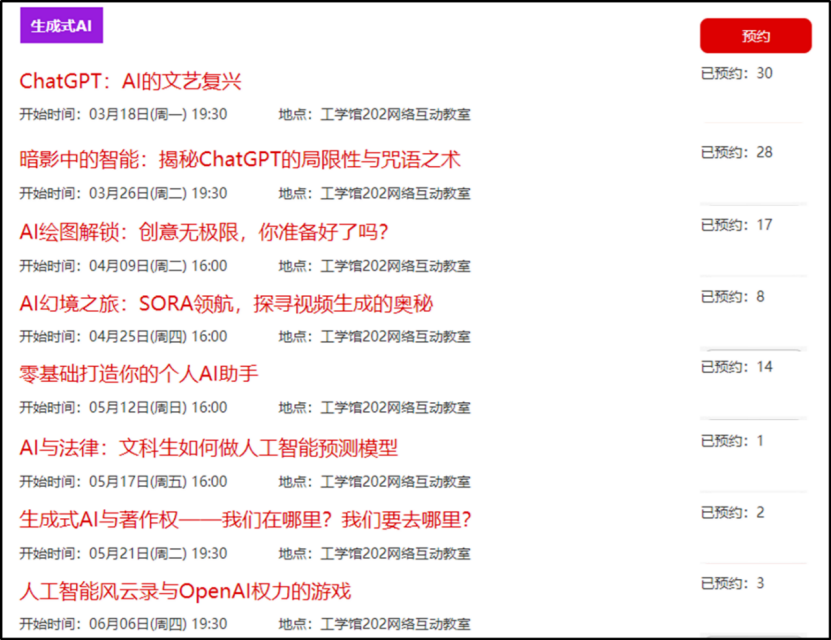The width and height of the screenshot is (831, 640).
Task: Open AI幻境之旅：SORA领航 lecture link
Action: [x=226, y=304]
